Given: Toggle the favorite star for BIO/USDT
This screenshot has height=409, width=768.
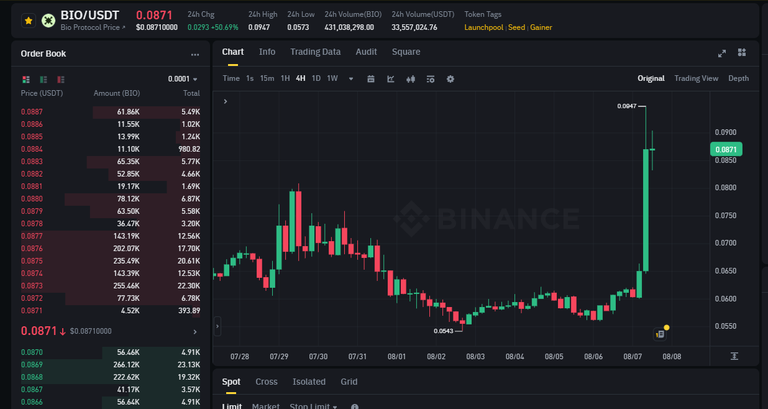Looking at the screenshot, I should pos(28,21).
